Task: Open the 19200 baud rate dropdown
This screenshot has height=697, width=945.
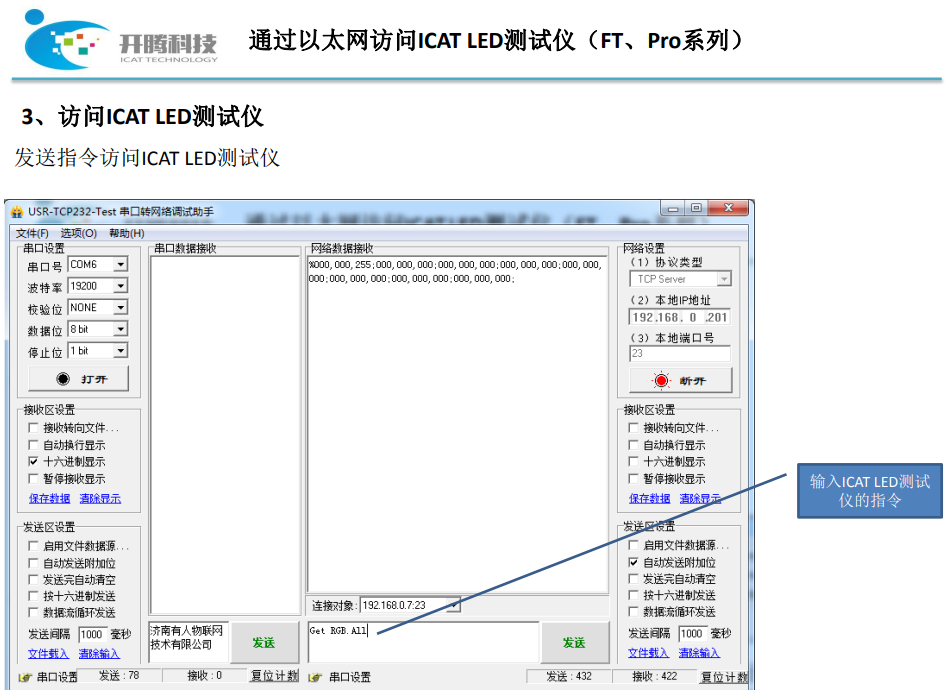Action: point(121,285)
